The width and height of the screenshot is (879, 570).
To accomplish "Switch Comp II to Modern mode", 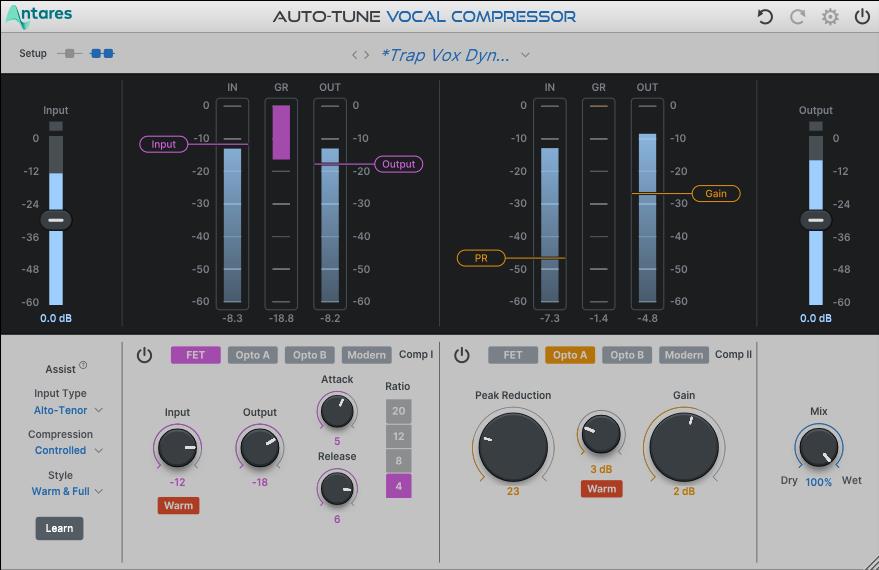I will [683, 355].
